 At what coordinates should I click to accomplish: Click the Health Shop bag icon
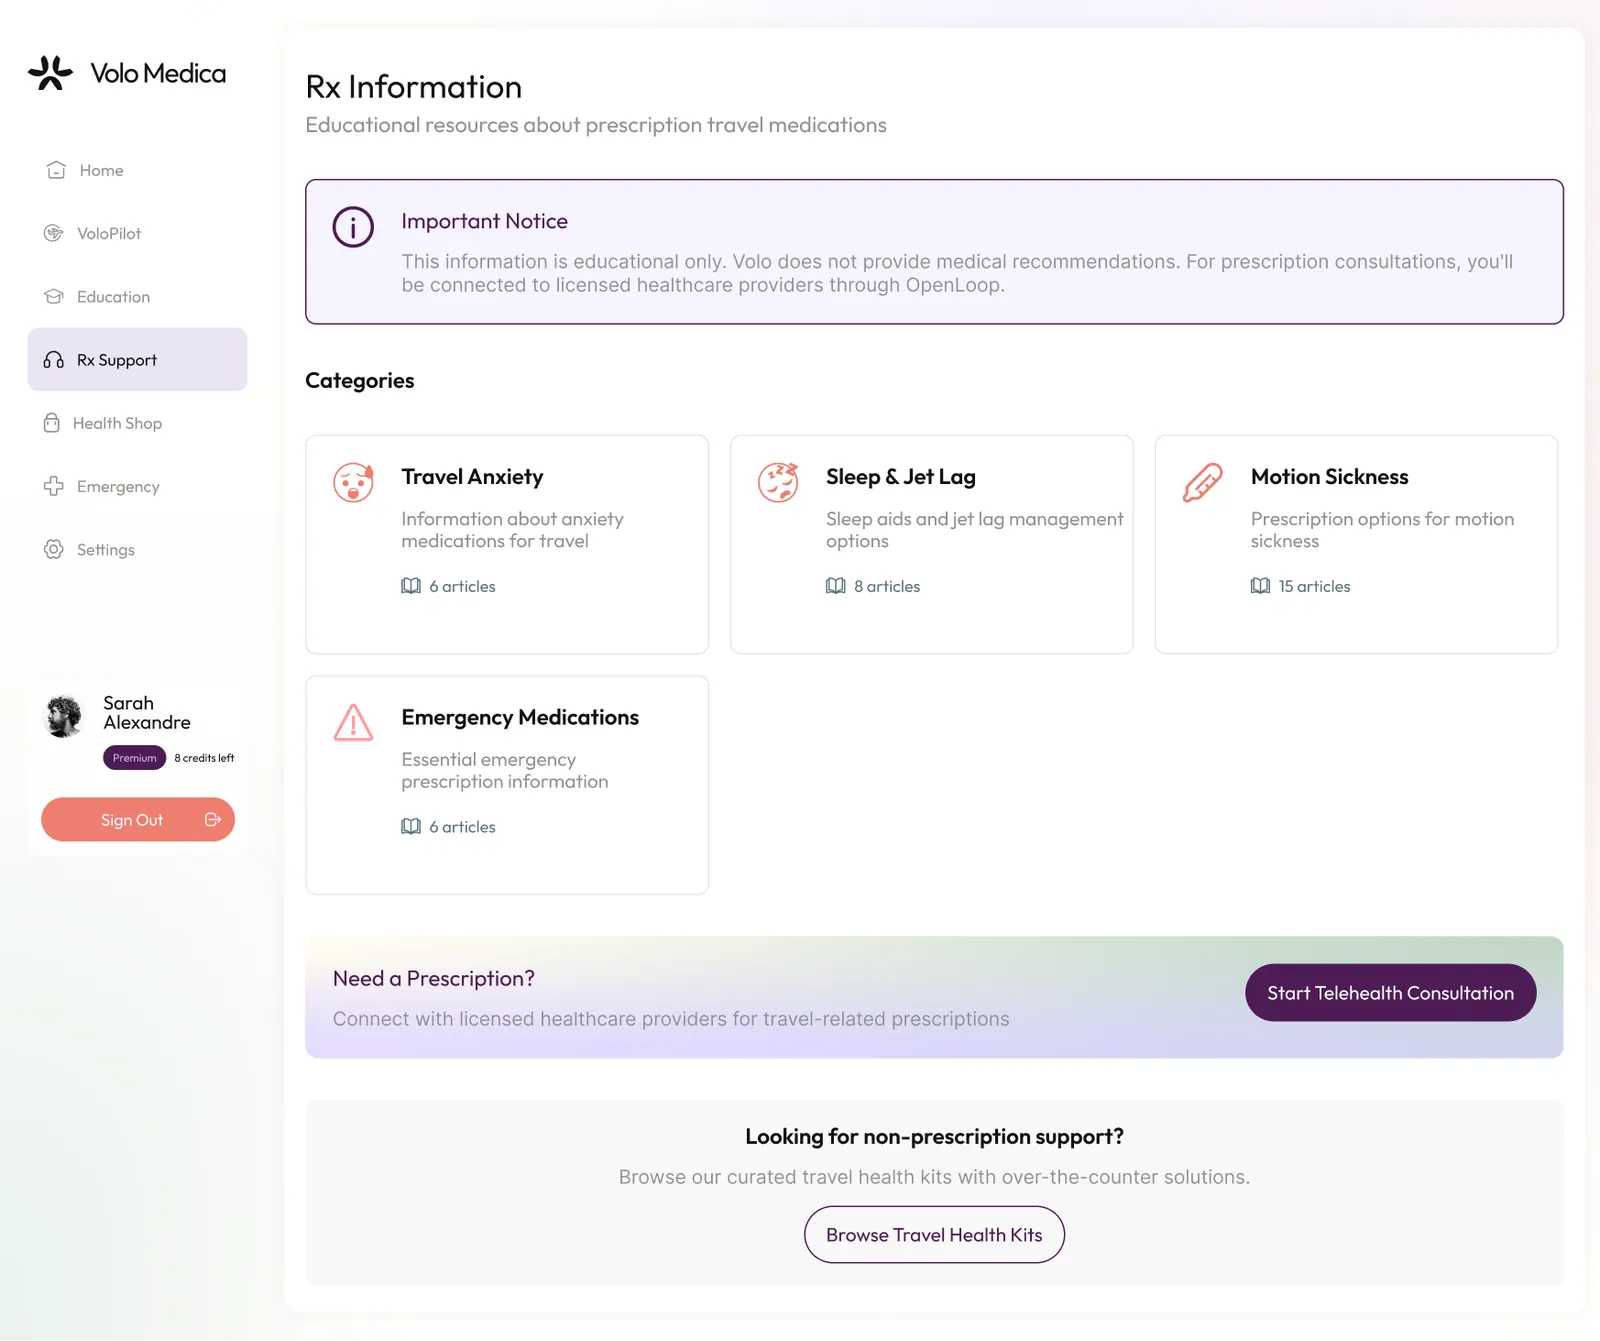coord(52,423)
